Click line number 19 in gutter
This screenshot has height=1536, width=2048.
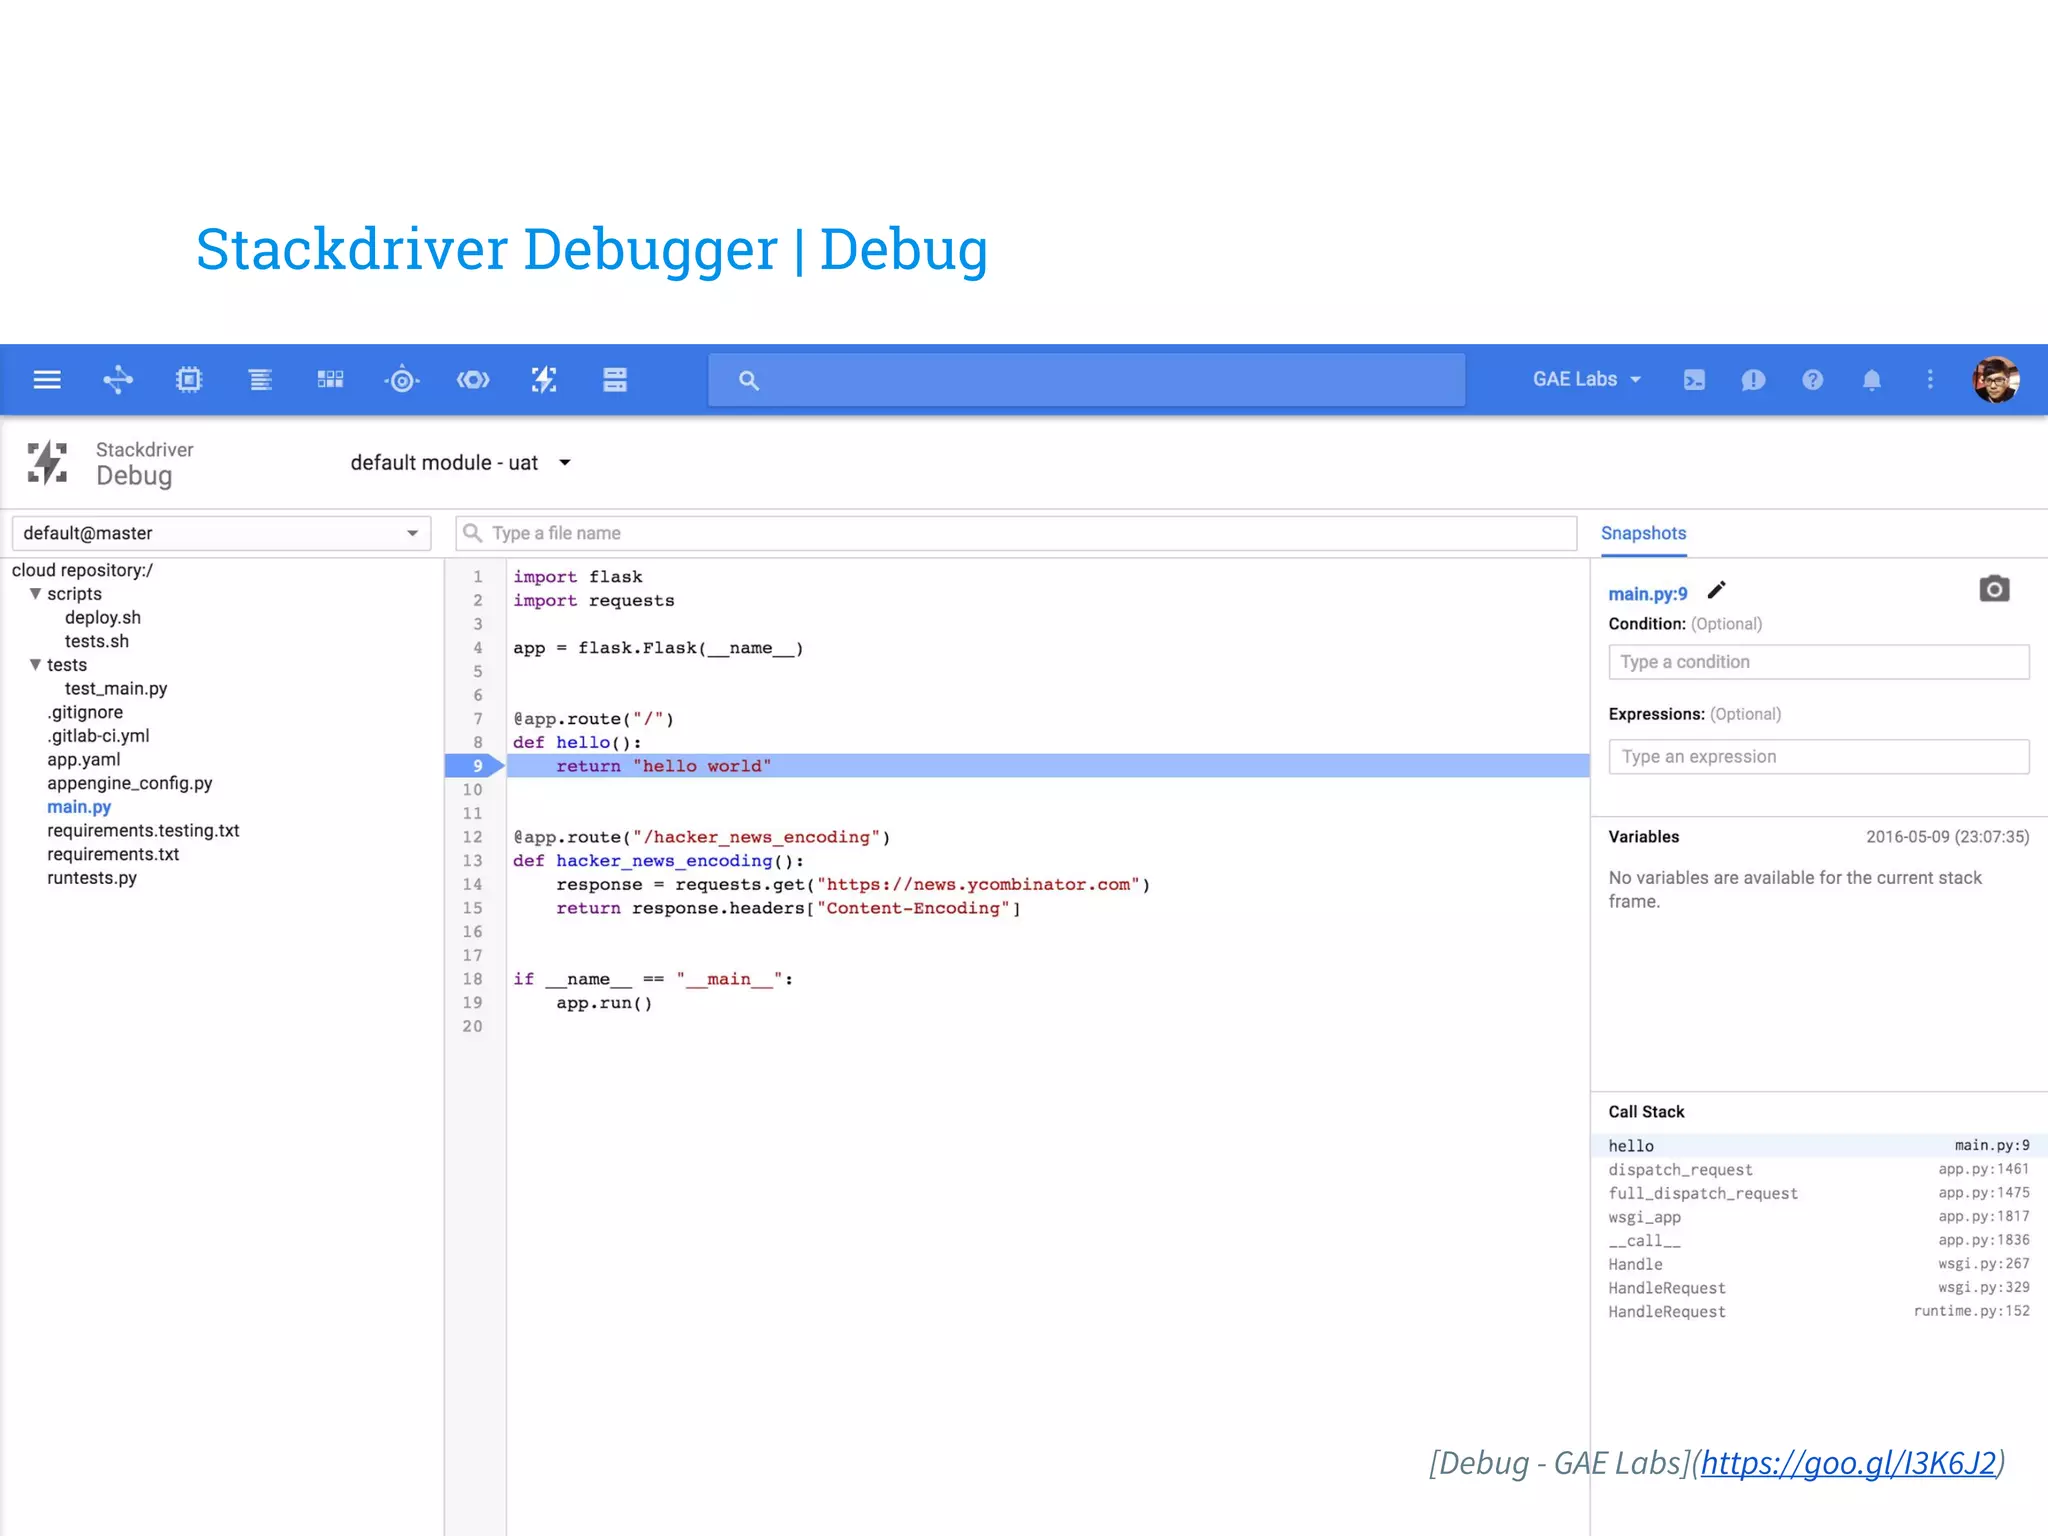[473, 1003]
